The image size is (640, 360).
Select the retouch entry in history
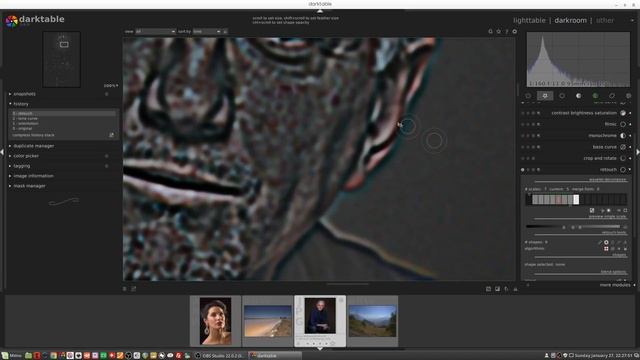click(63, 113)
